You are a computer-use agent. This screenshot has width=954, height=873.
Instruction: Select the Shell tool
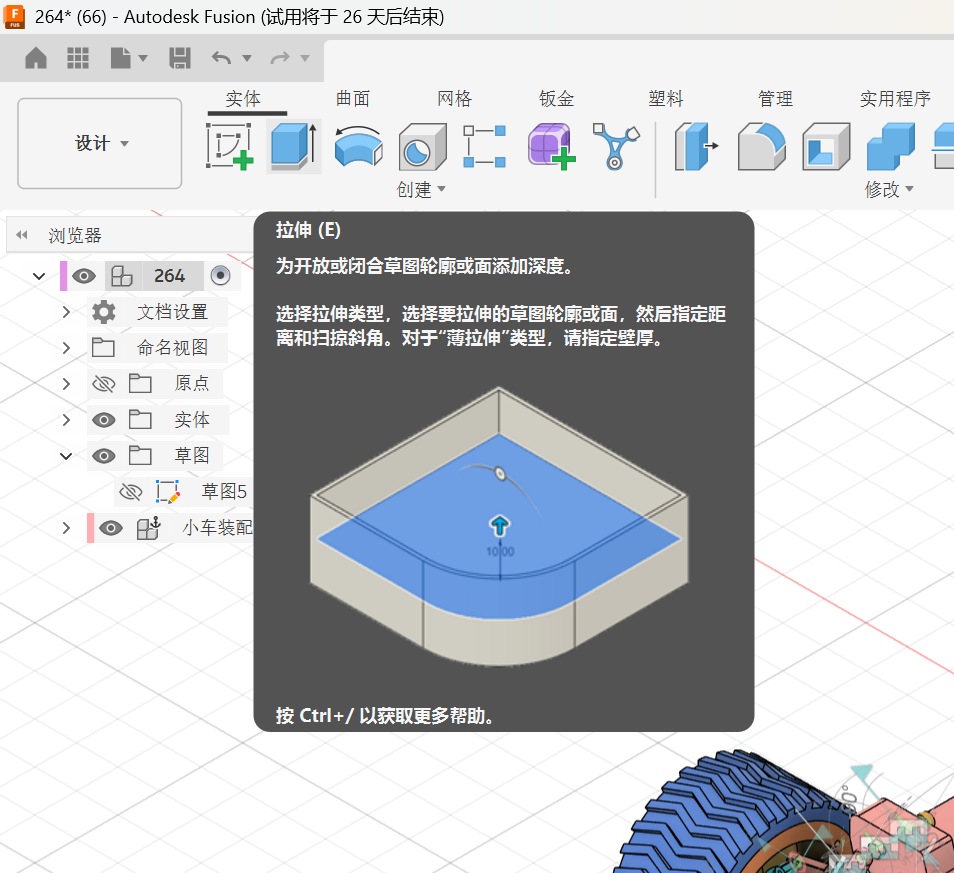(x=826, y=147)
